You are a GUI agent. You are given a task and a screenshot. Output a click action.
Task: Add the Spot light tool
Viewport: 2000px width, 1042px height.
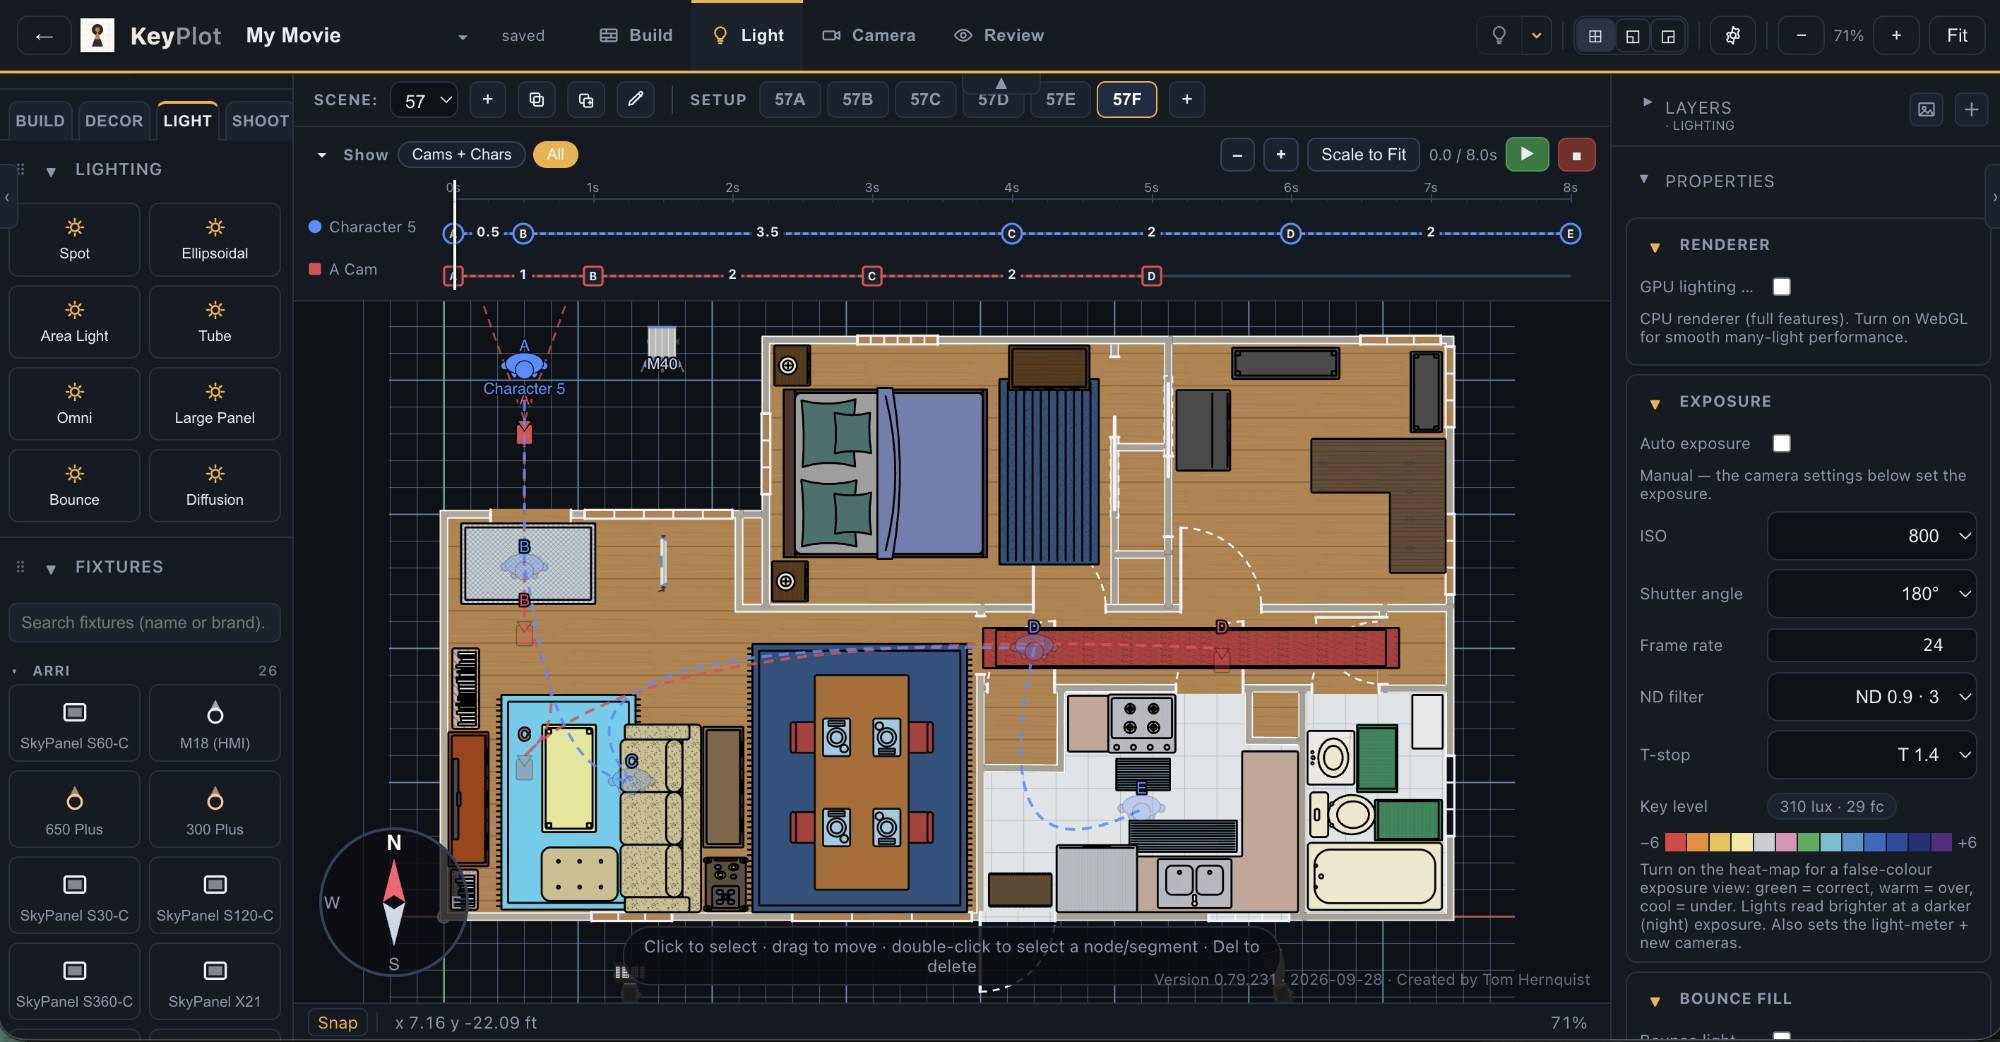[74, 240]
